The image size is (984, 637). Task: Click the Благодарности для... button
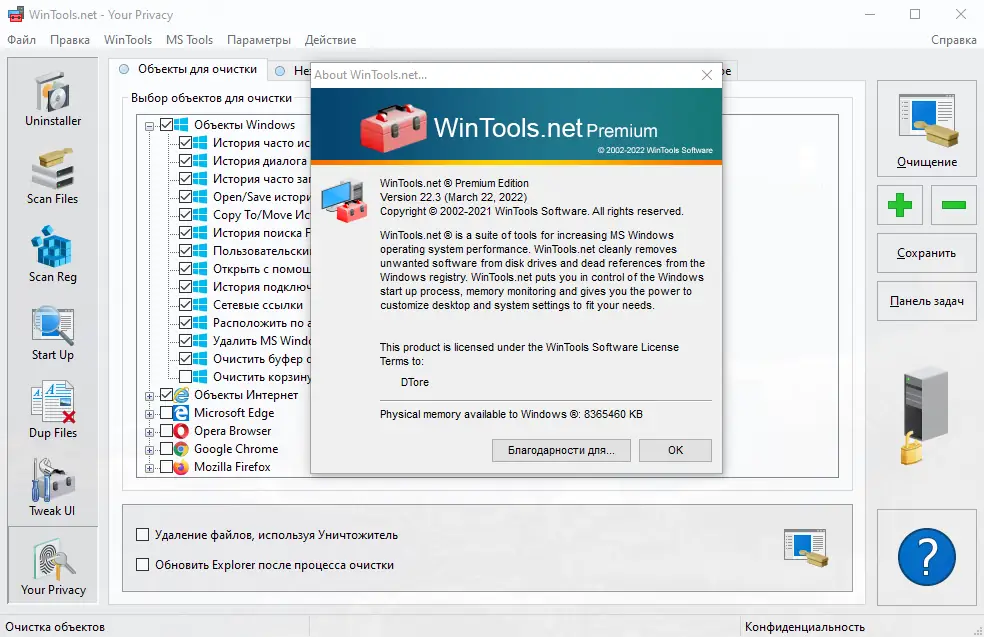pyautogui.click(x=561, y=450)
